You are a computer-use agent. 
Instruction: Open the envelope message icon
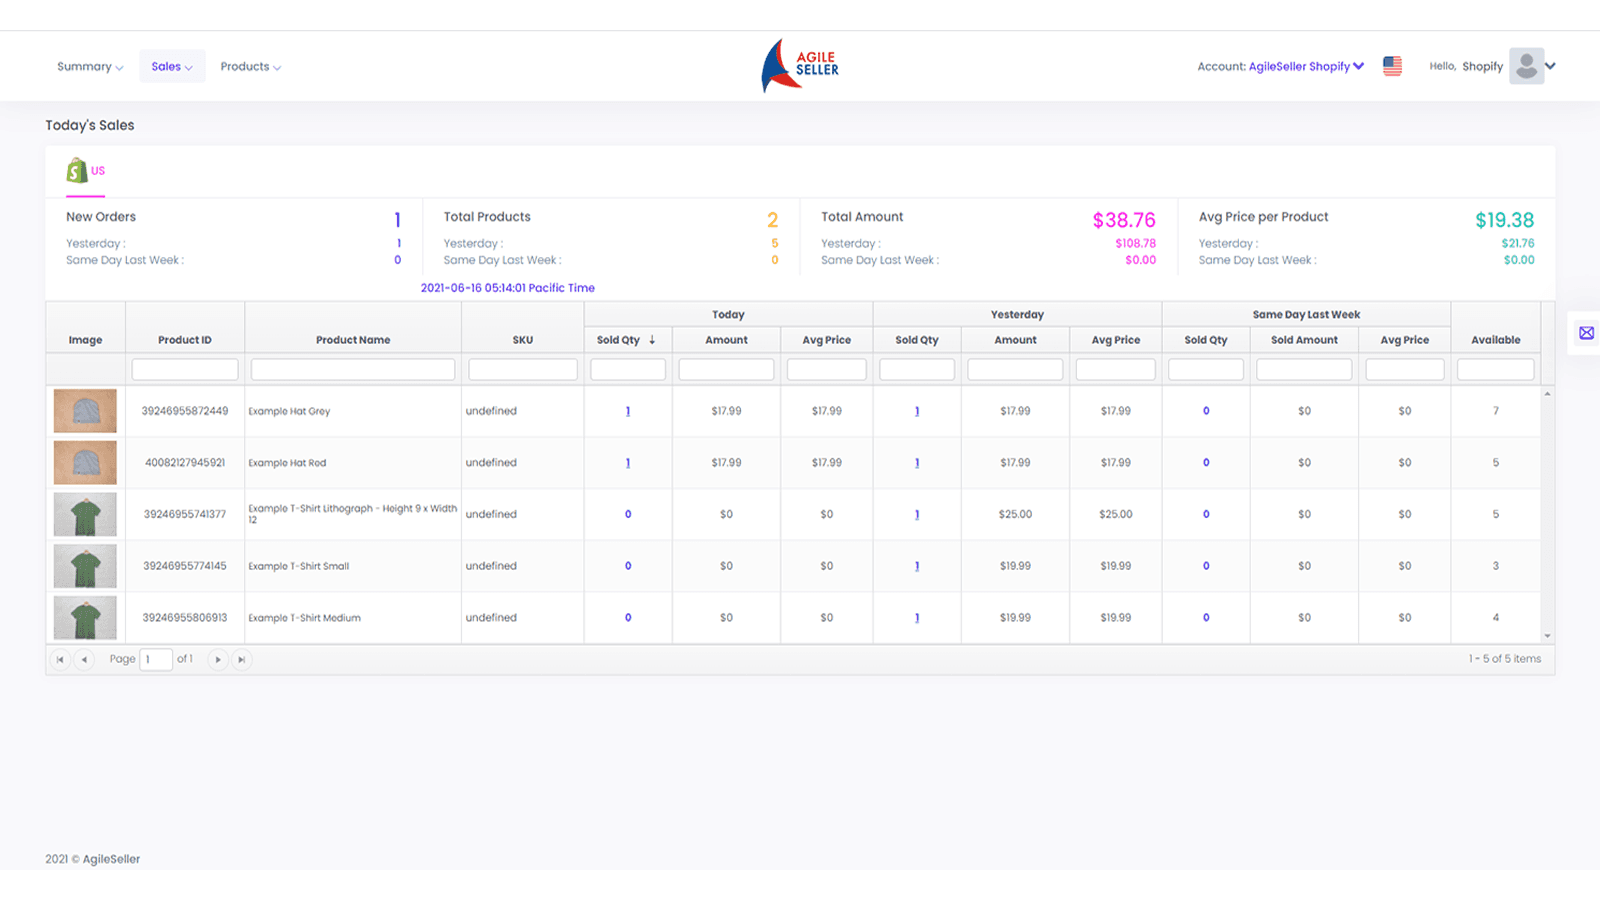point(1586,333)
